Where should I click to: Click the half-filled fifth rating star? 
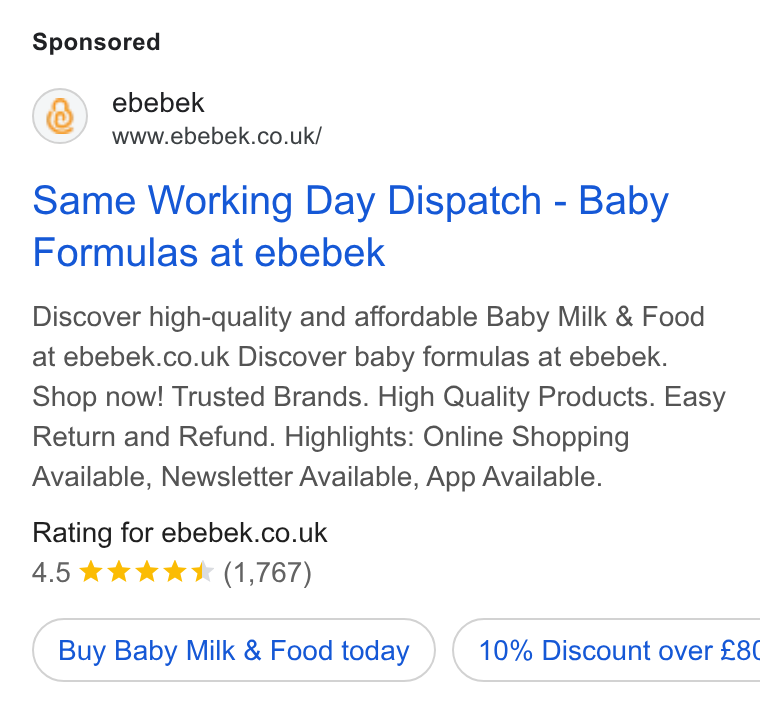tap(203, 571)
